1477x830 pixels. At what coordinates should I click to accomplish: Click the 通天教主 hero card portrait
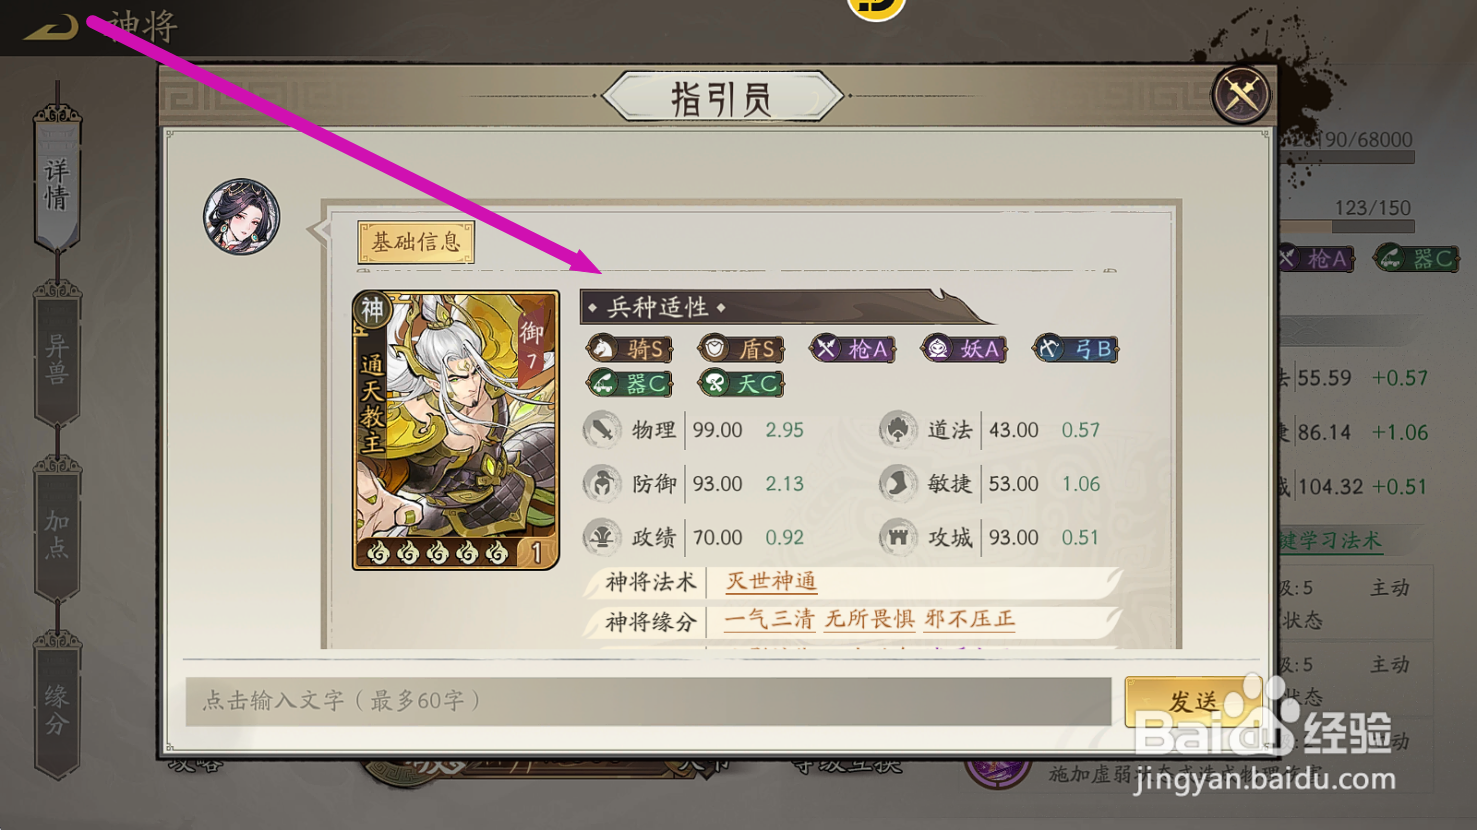(x=456, y=430)
